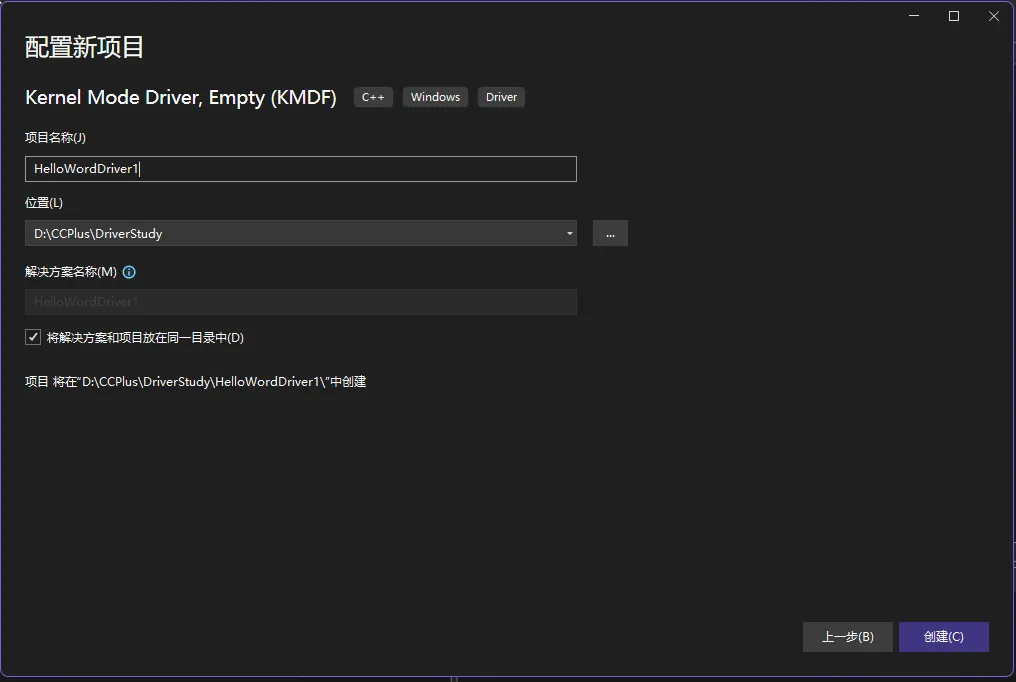Click the info icon beside 解决方案名称(M)
Image resolution: width=1016 pixels, height=682 pixels.
pos(128,271)
